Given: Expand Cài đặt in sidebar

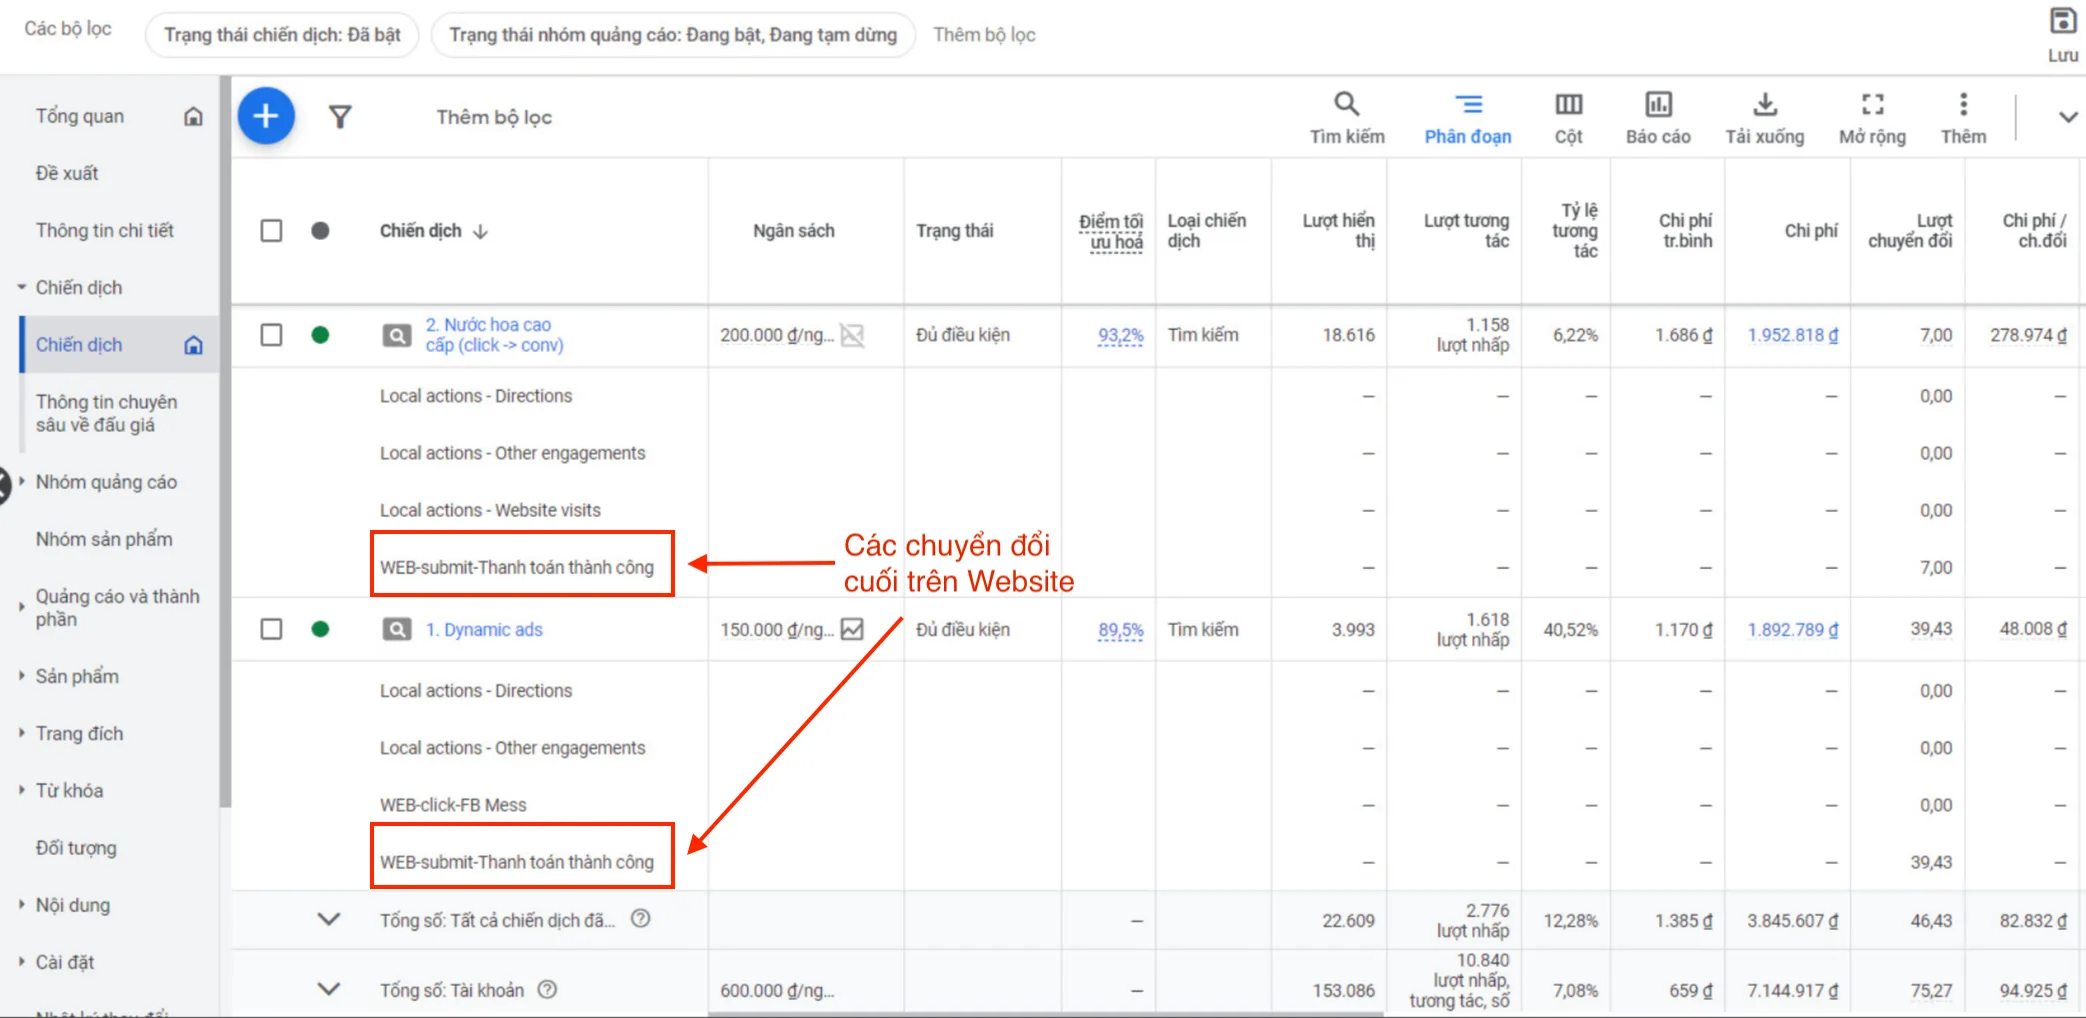Looking at the screenshot, I should (x=21, y=961).
